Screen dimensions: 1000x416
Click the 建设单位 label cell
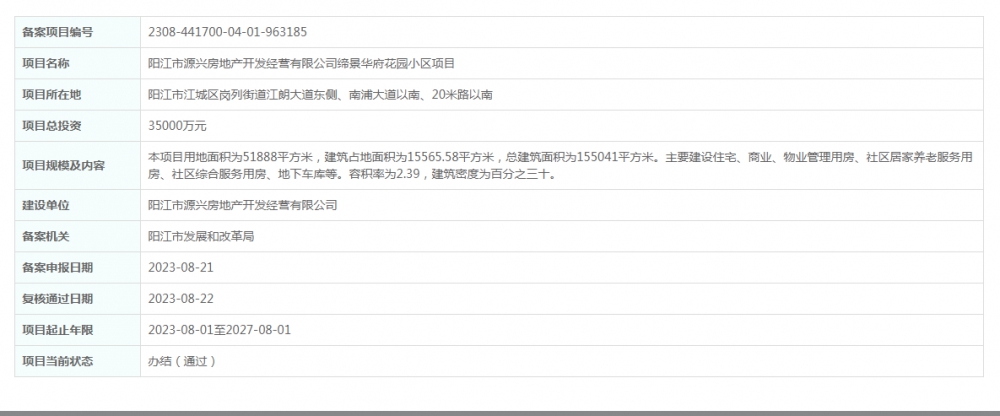(x=77, y=205)
